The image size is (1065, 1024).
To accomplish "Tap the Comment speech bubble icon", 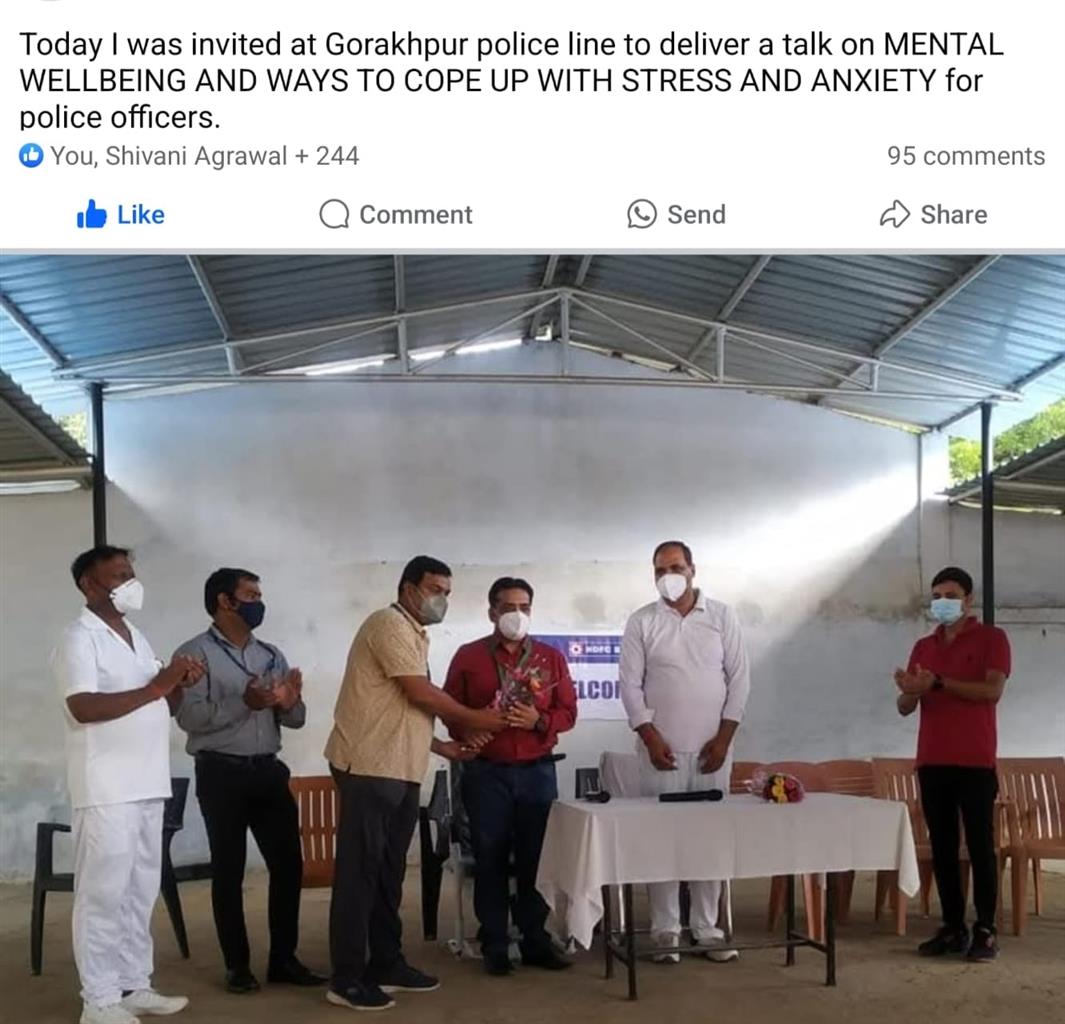I will click(334, 214).
